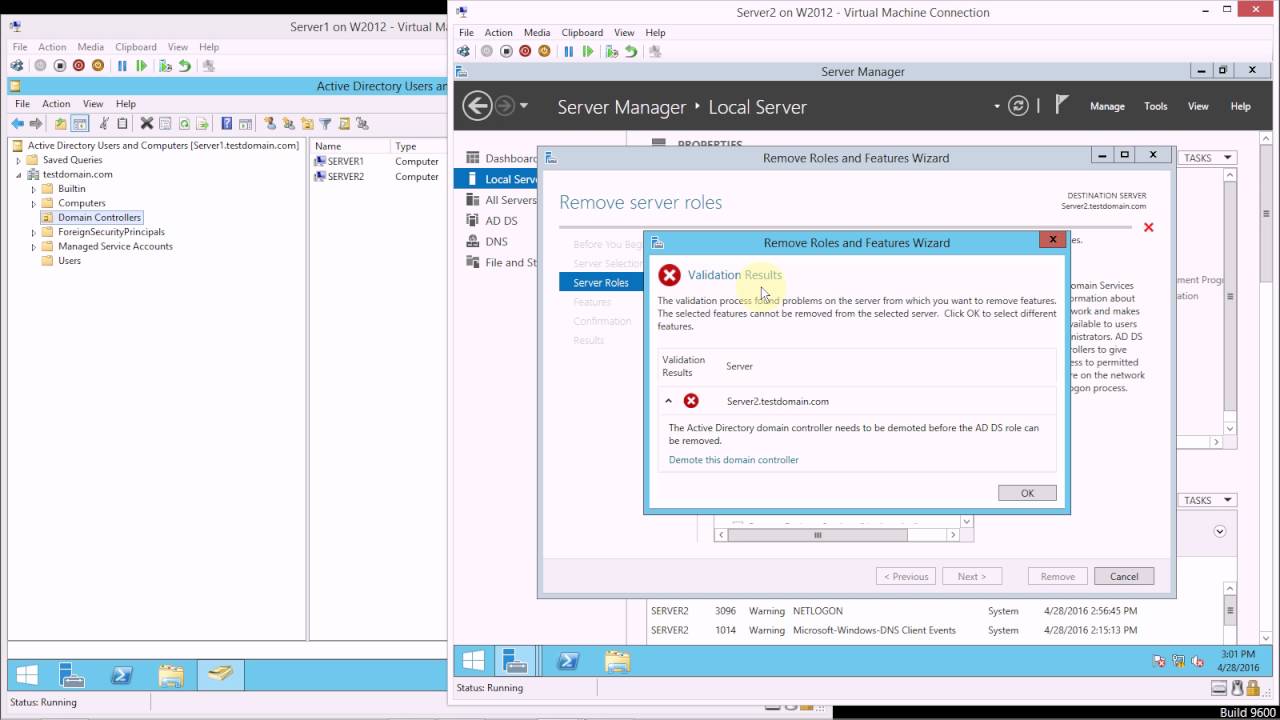This screenshot has height=720, width=1280.
Task: Click Revert icon in Server2 VM toolbar
Action: coord(631,51)
